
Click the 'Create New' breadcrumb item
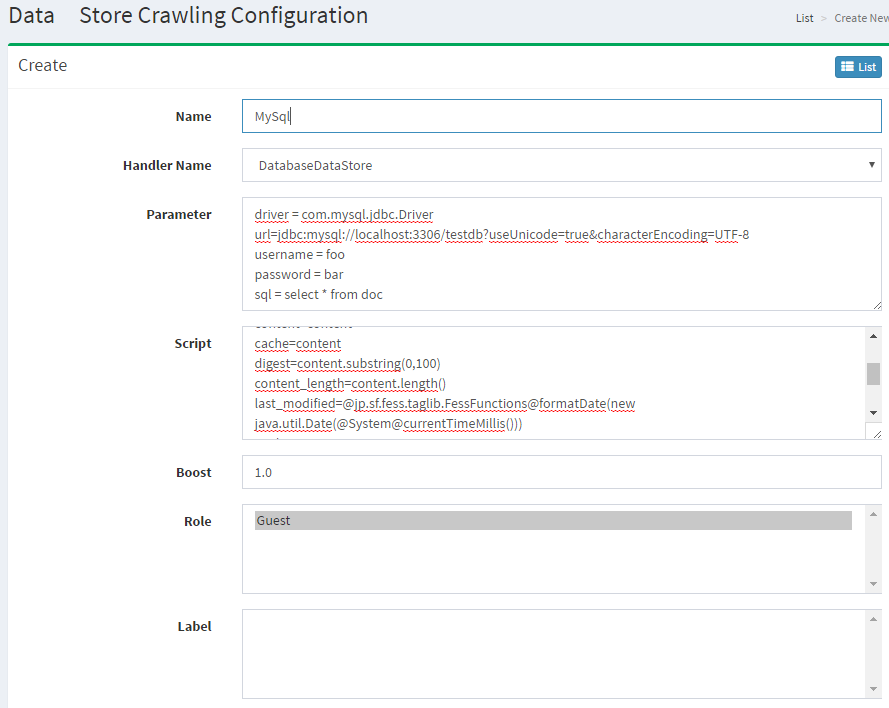(862, 17)
